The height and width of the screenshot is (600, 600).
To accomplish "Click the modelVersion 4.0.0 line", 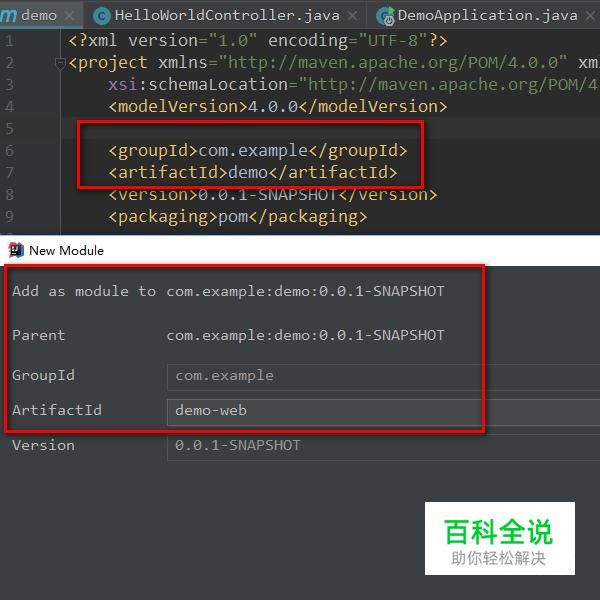I will [278, 106].
